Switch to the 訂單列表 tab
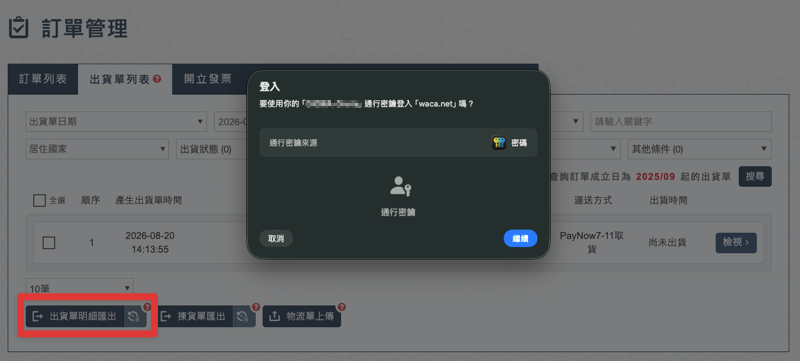This screenshot has width=800, height=361. pos(43,79)
